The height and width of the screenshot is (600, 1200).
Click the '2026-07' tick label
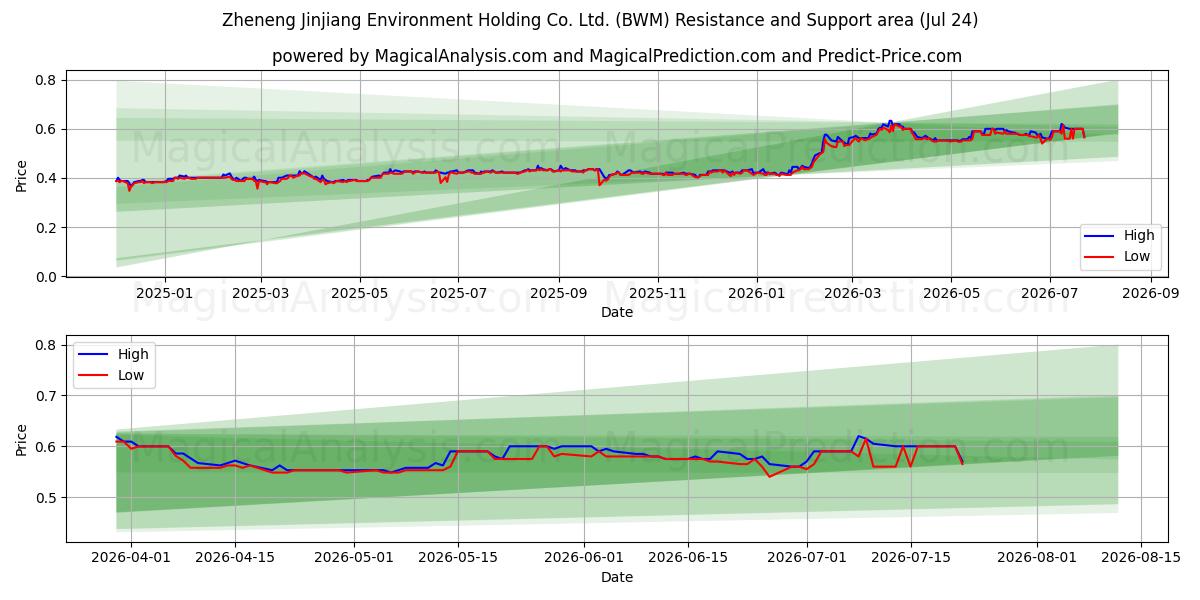tap(1049, 294)
